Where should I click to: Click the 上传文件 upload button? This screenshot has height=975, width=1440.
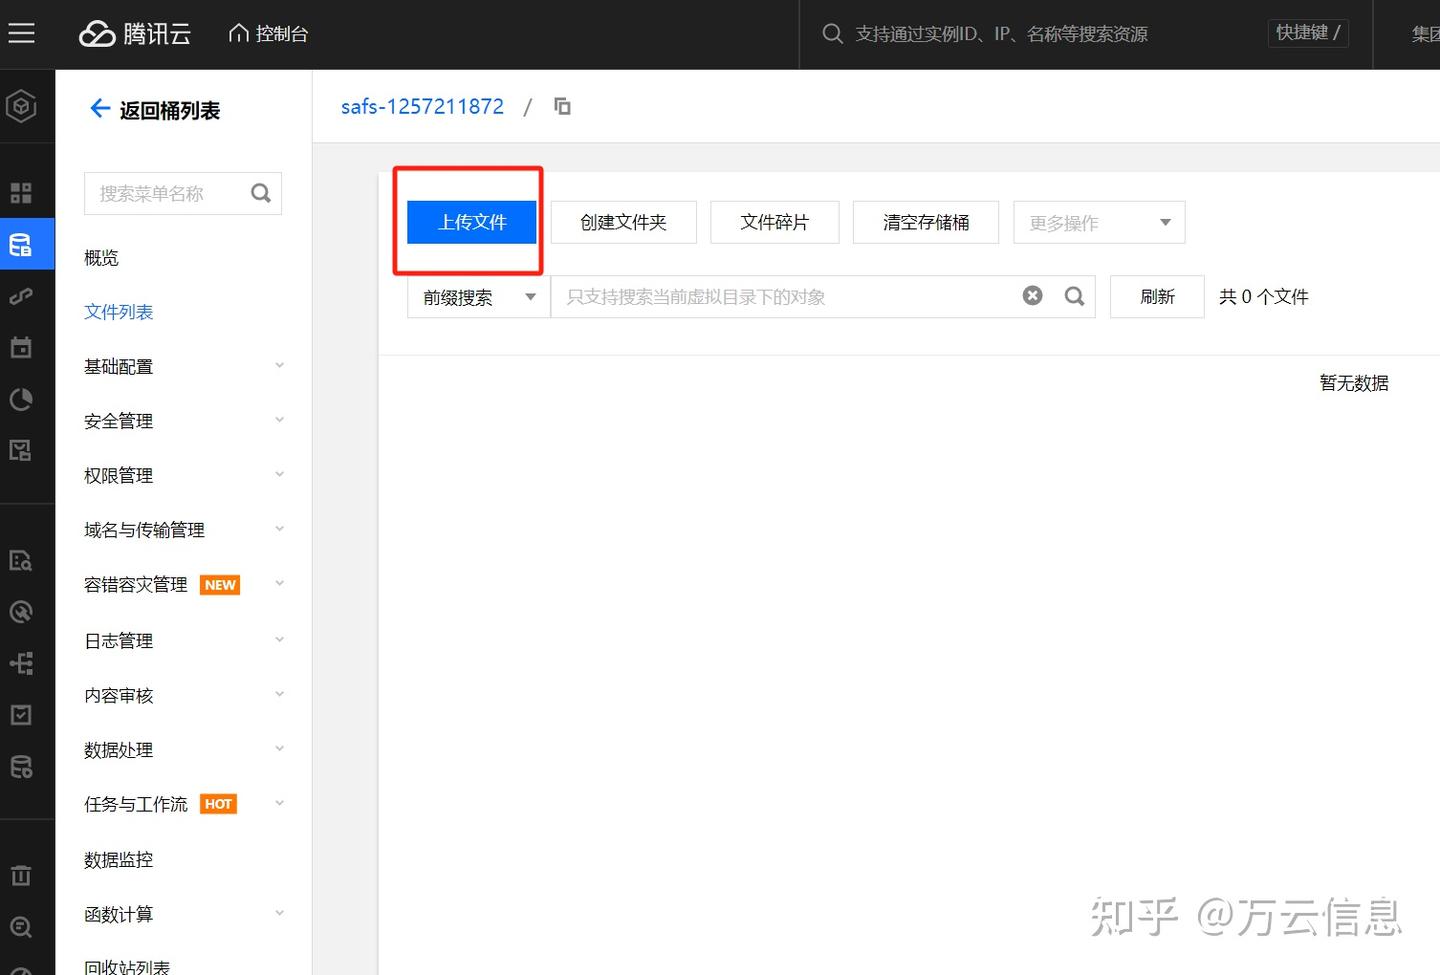pos(472,222)
